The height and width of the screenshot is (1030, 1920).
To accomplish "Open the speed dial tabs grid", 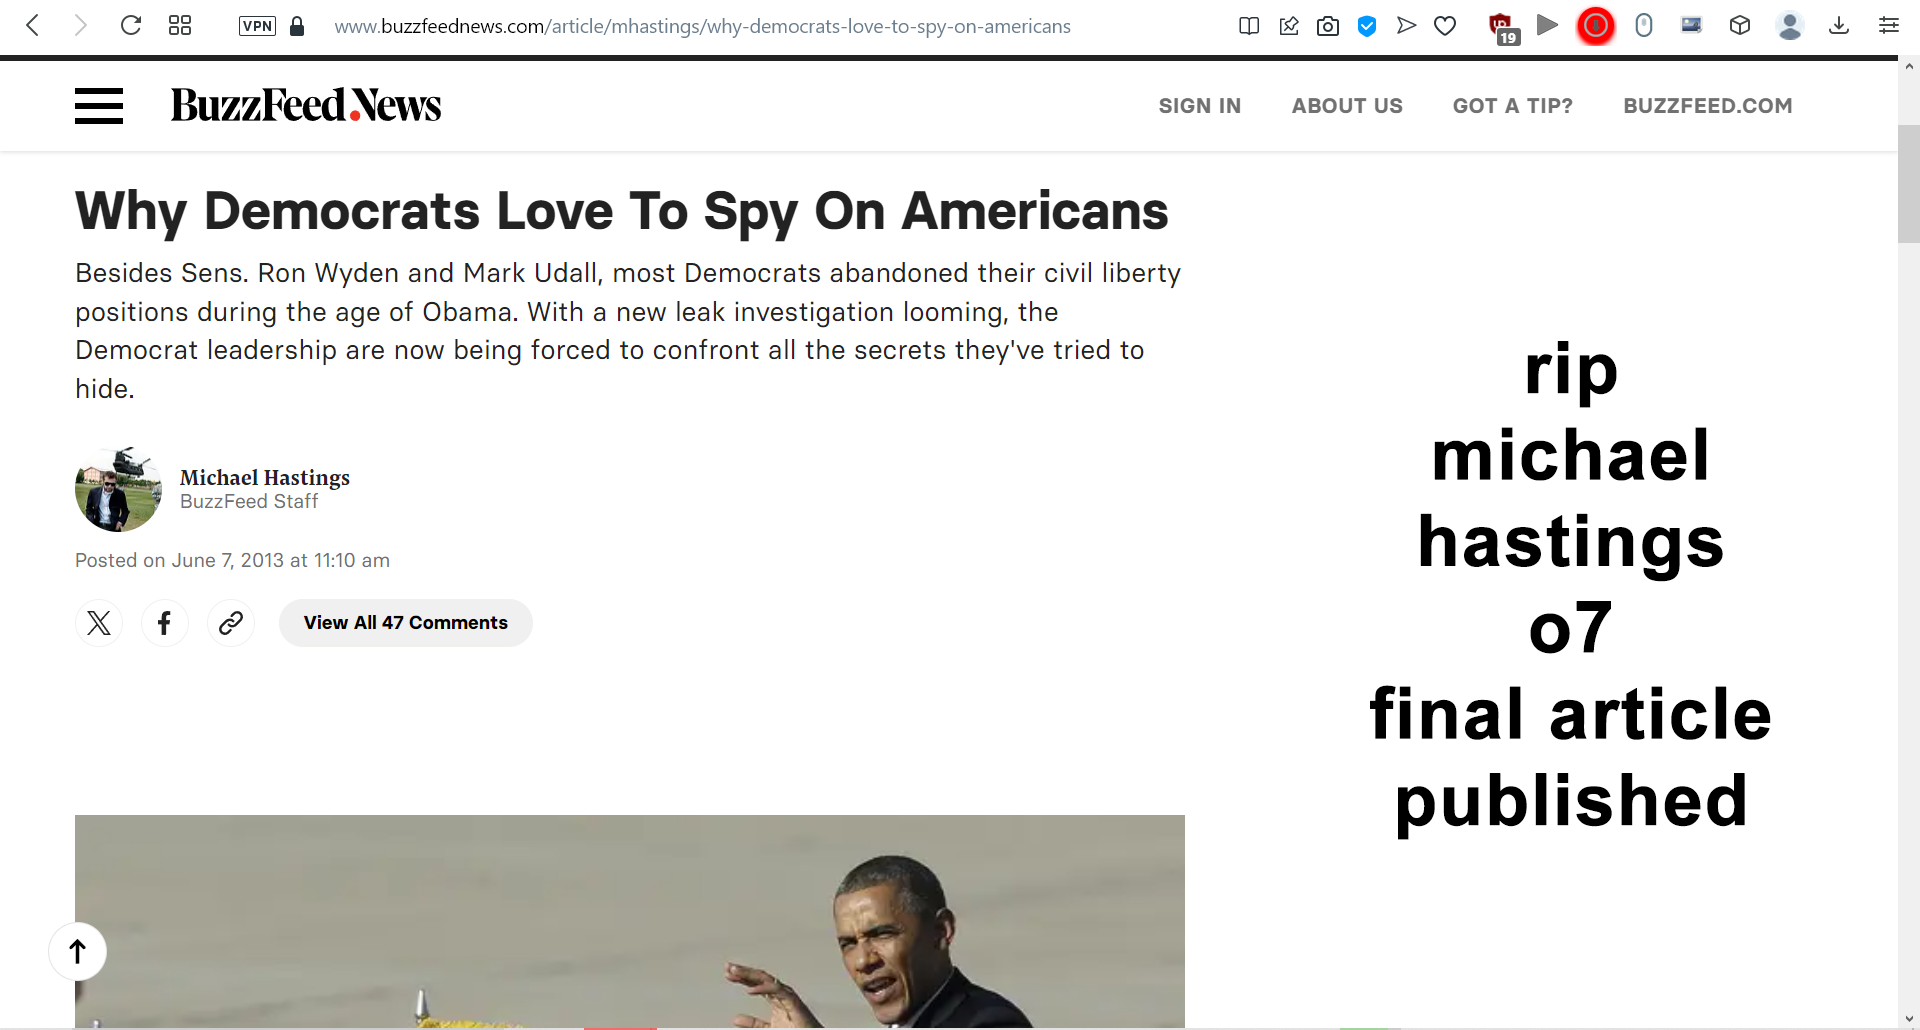I will (x=180, y=25).
